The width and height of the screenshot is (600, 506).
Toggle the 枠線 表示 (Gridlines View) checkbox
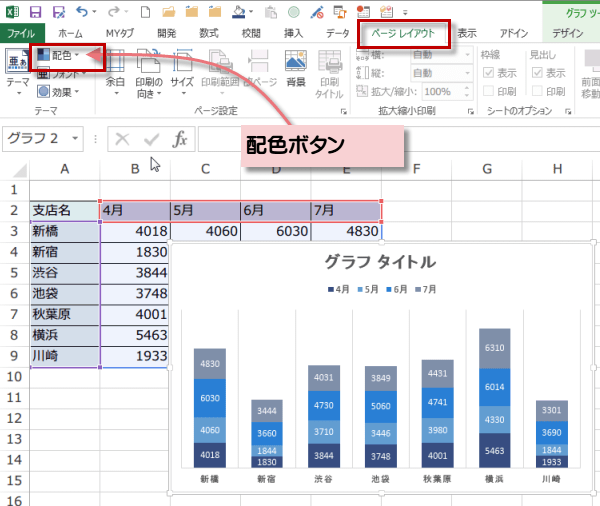click(487, 73)
